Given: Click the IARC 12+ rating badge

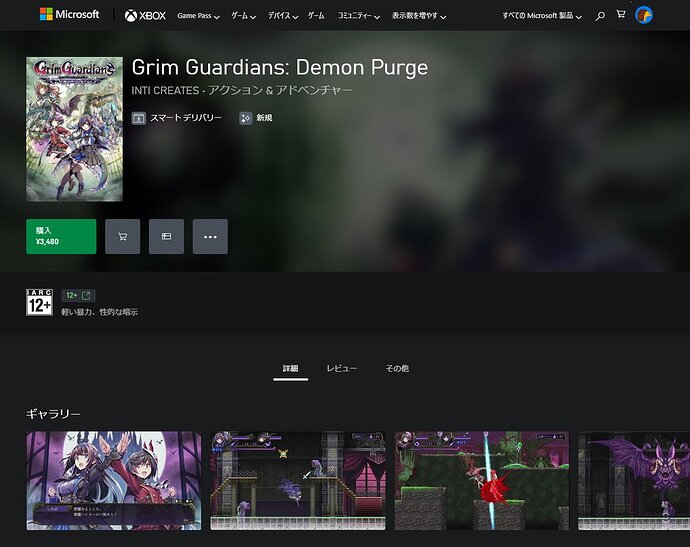Looking at the screenshot, I should click(39, 302).
